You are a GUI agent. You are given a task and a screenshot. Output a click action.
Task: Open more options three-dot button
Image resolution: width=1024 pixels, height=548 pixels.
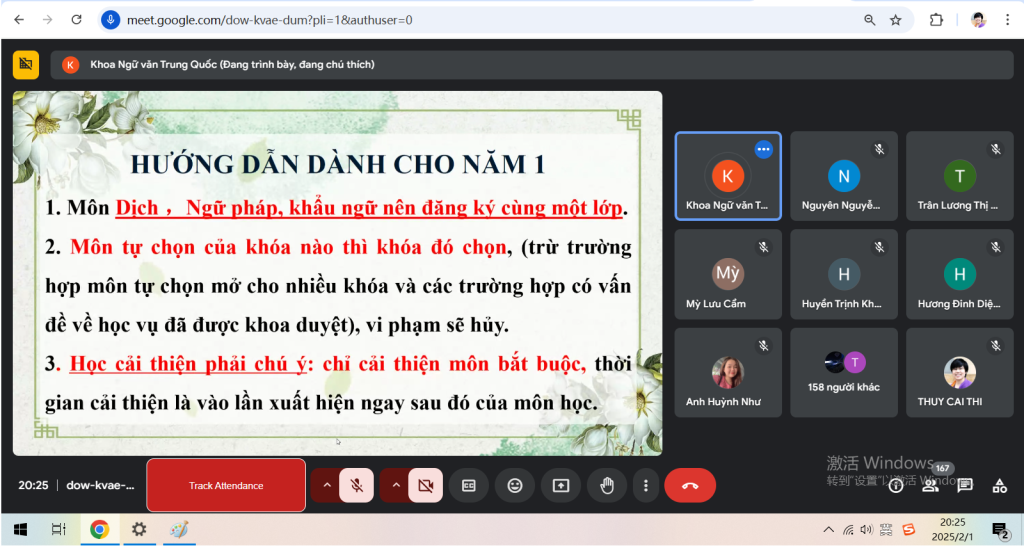click(645, 485)
